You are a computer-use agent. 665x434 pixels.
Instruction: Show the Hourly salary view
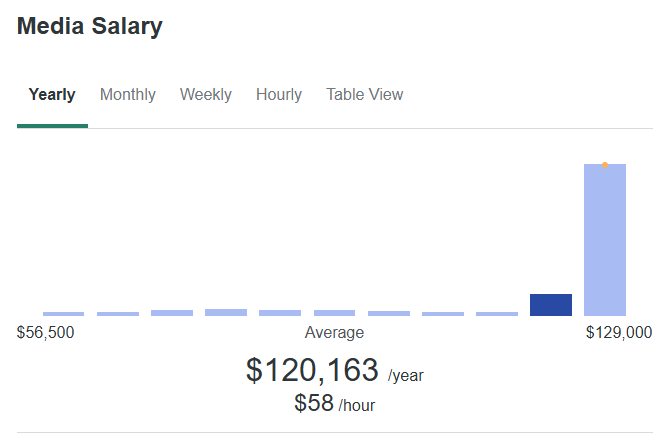coord(279,95)
